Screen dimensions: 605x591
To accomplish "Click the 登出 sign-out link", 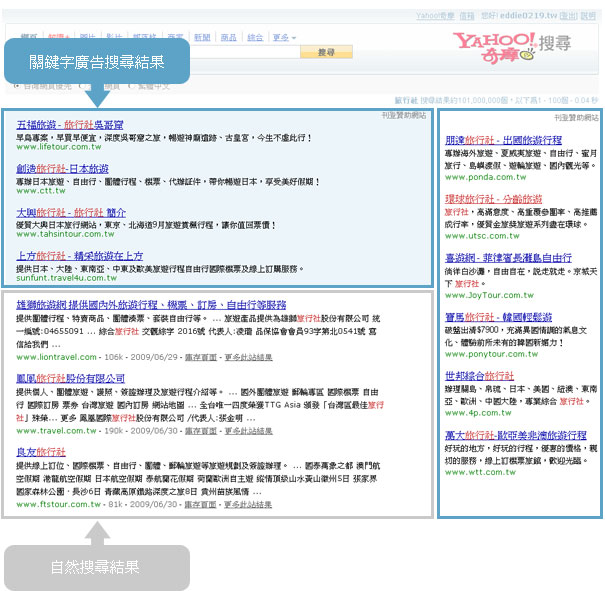I will pyautogui.click(x=568, y=16).
